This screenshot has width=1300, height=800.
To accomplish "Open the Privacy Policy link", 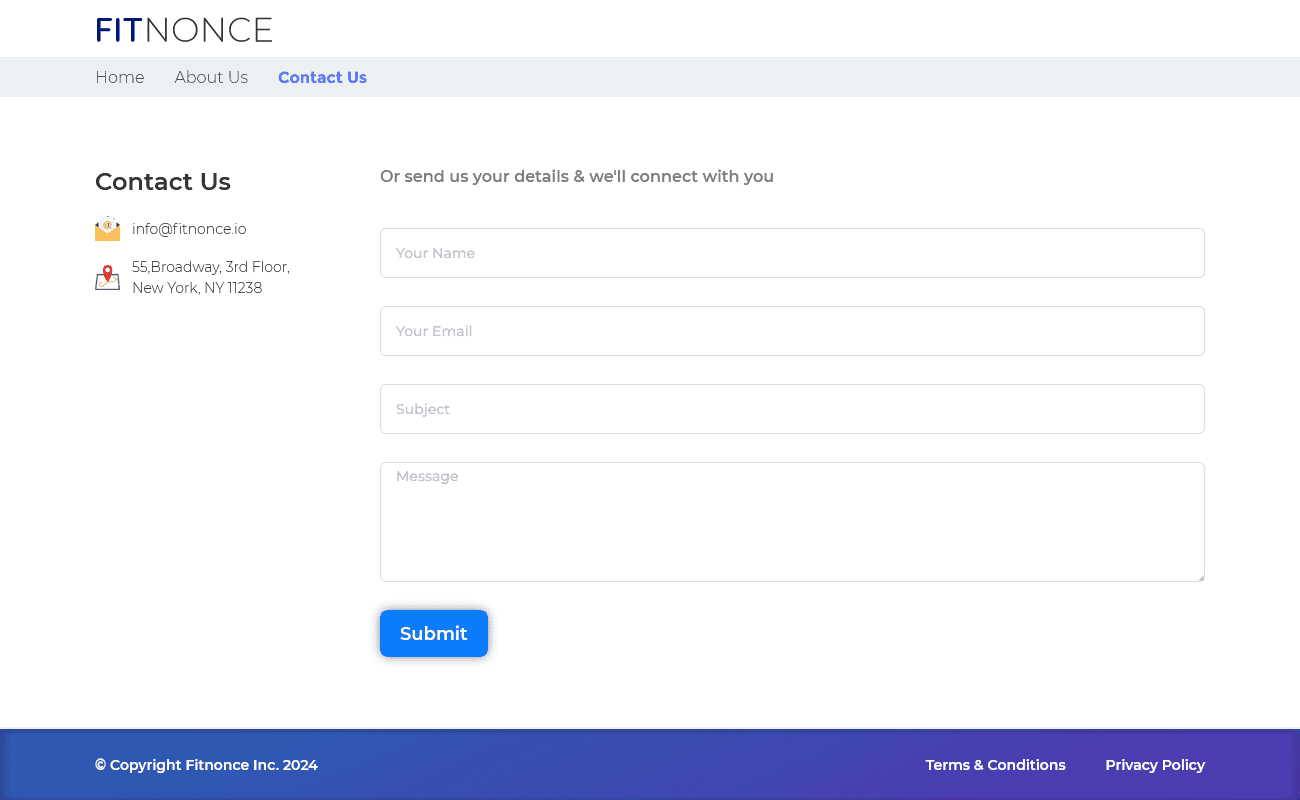I will point(1155,765).
